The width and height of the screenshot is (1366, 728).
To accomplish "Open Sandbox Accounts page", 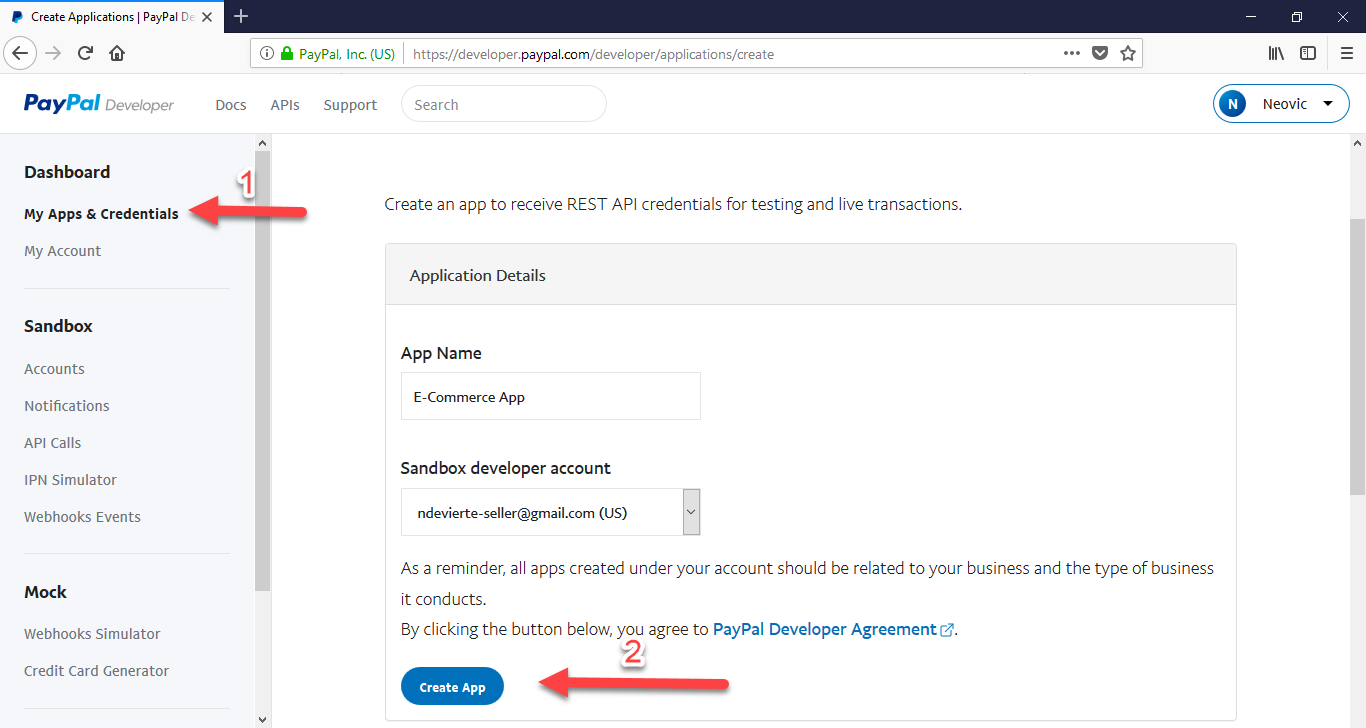I will (x=54, y=369).
